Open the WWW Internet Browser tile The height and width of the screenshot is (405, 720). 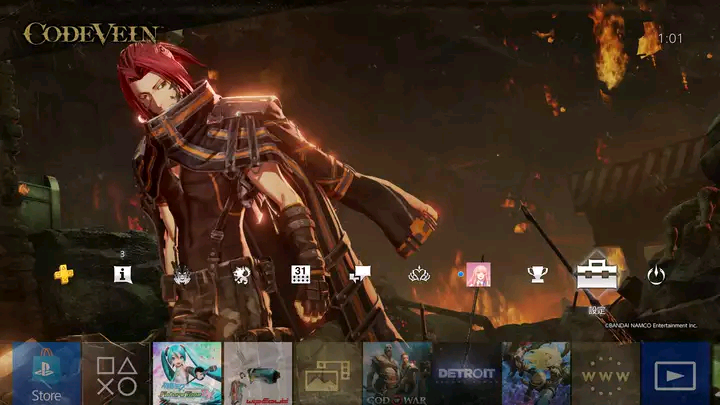tap(606, 373)
